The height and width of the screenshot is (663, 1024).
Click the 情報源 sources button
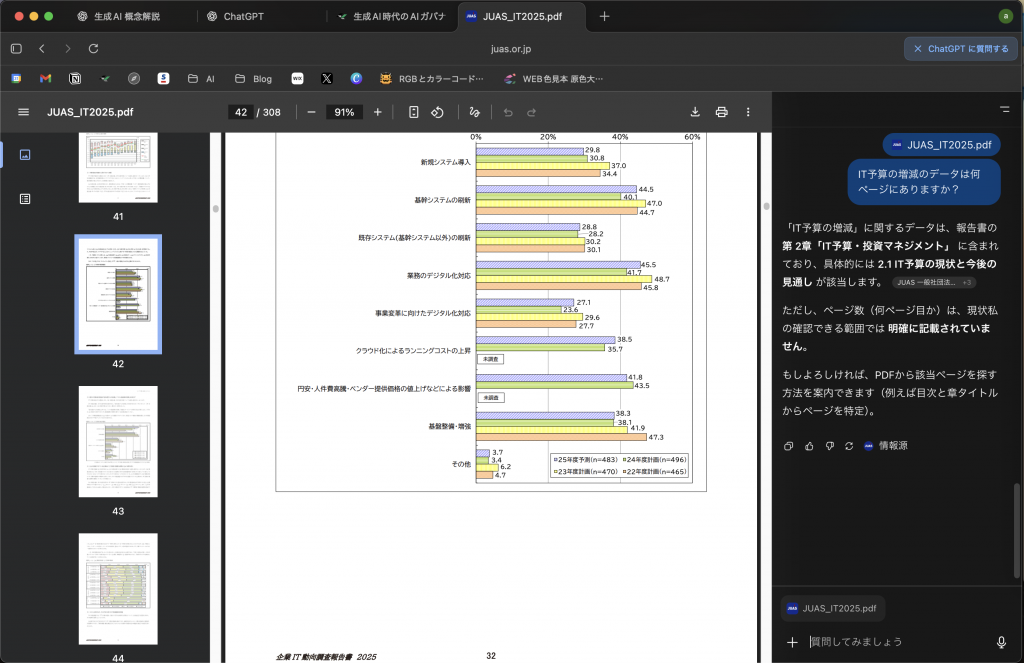click(886, 446)
